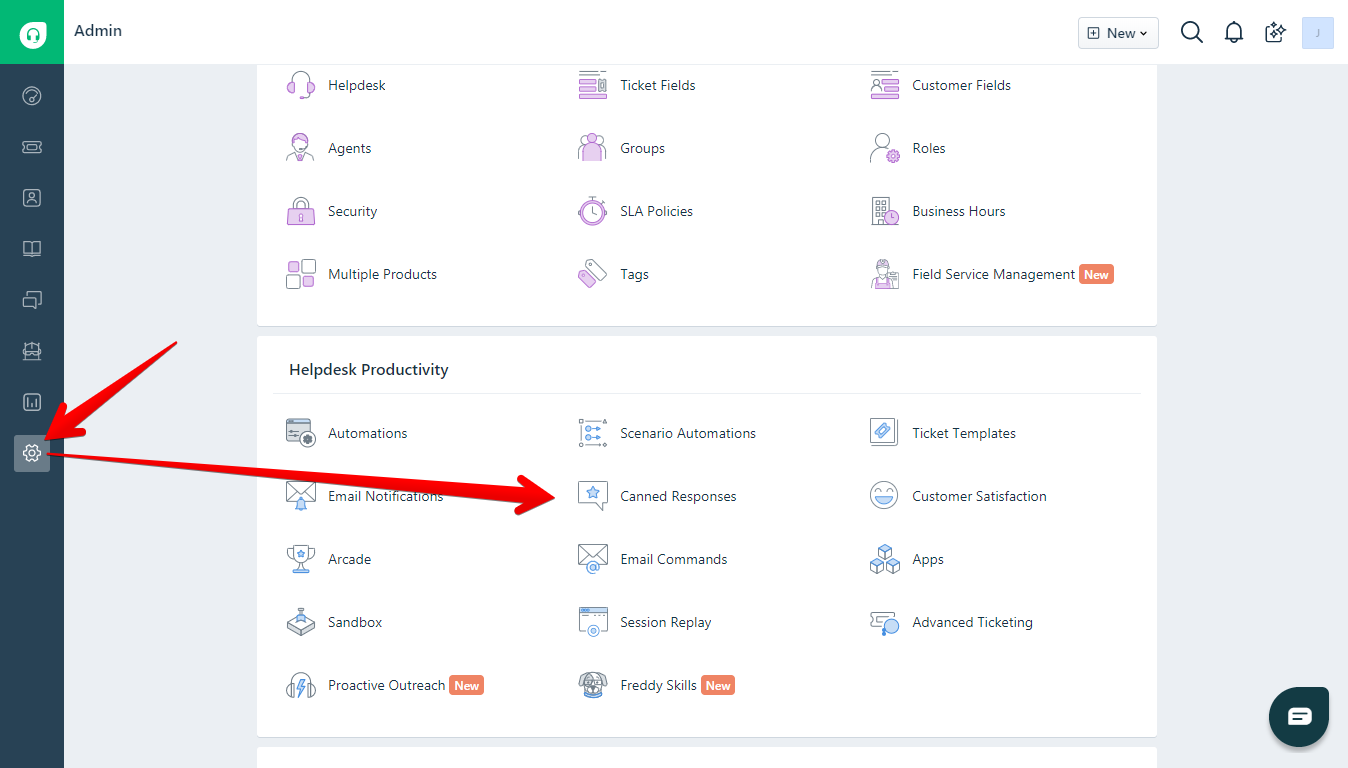The width and height of the screenshot is (1348, 768).
Task: Open the Helpdesk settings link
Action: [x=357, y=85]
